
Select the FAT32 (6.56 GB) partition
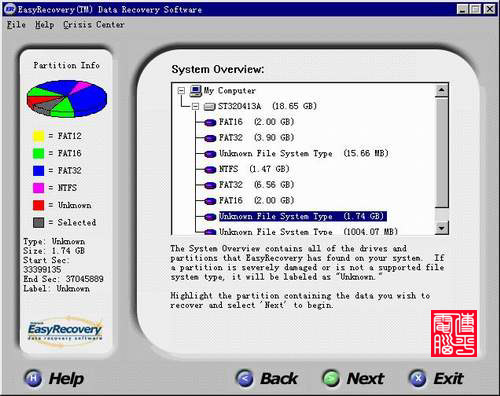(256, 185)
